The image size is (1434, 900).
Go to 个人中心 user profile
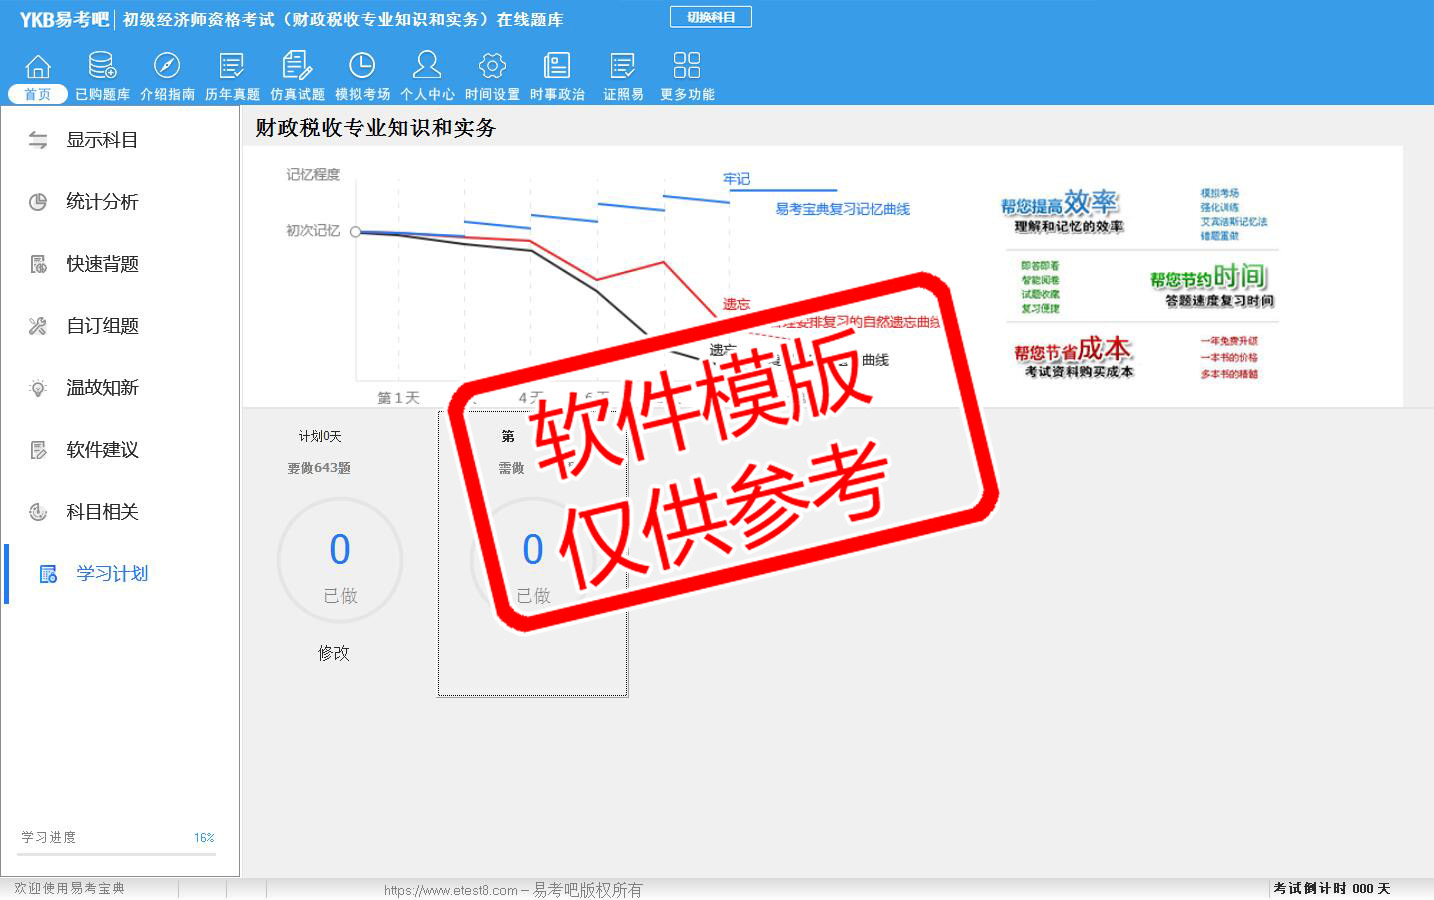click(x=427, y=76)
